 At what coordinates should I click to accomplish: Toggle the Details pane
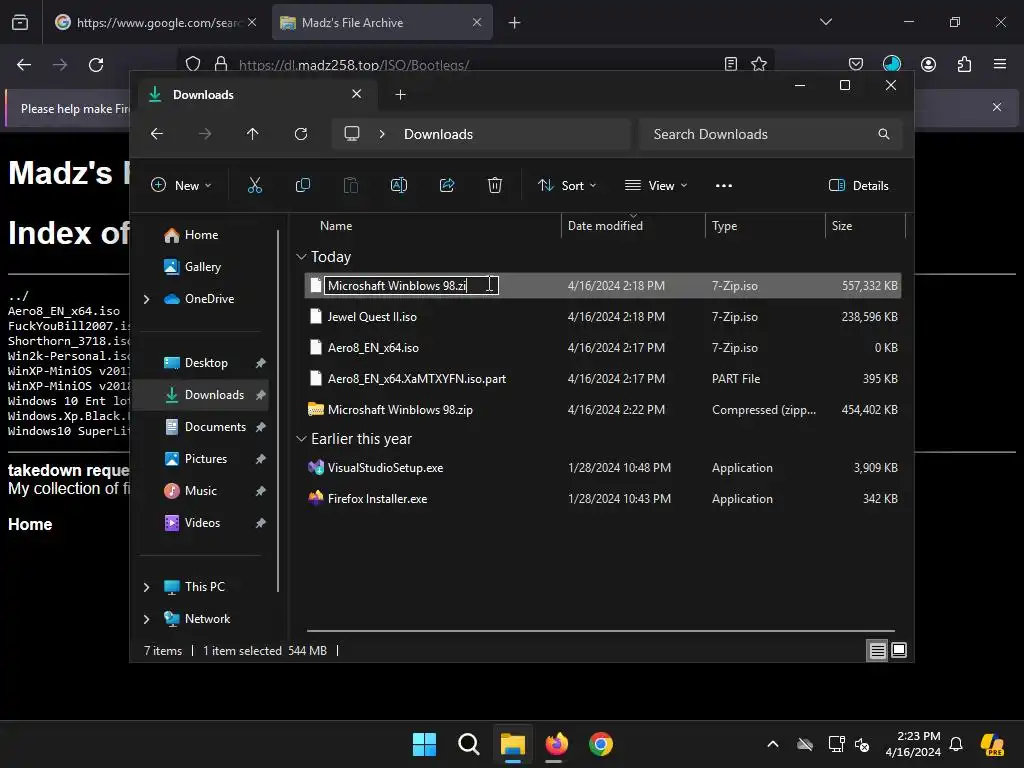[859, 185]
